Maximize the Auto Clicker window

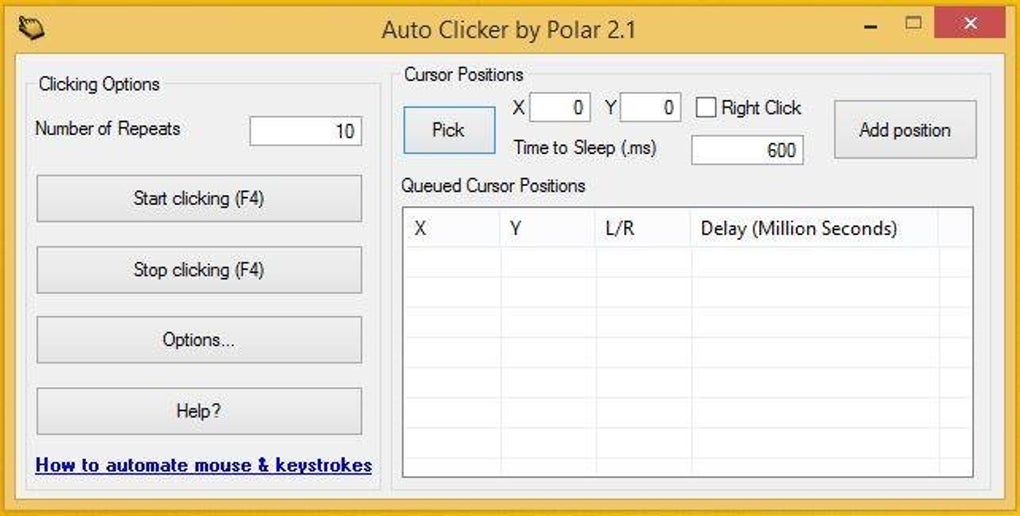point(913,23)
